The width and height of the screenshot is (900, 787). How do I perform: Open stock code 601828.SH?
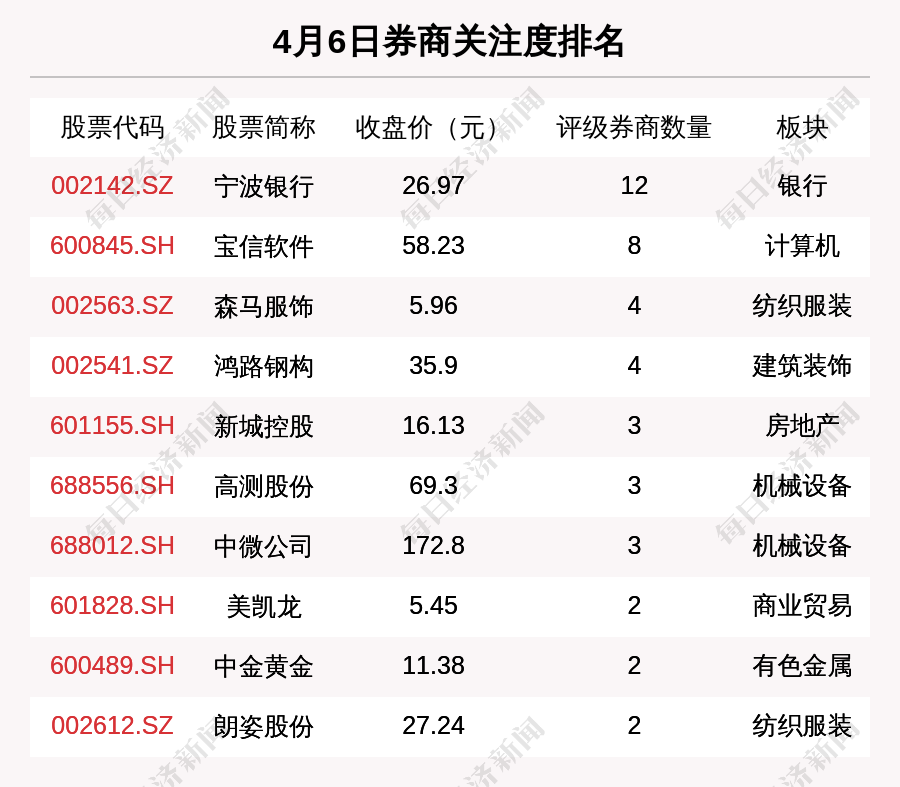tap(112, 606)
